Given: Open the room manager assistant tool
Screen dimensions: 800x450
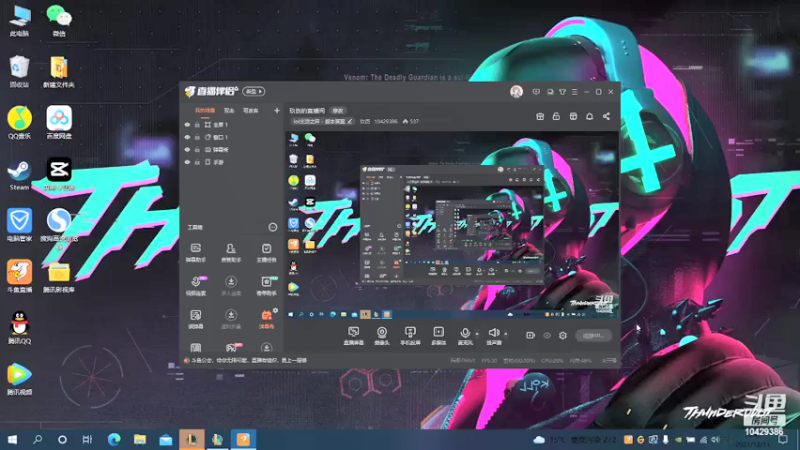Looking at the screenshot, I should tap(231, 252).
